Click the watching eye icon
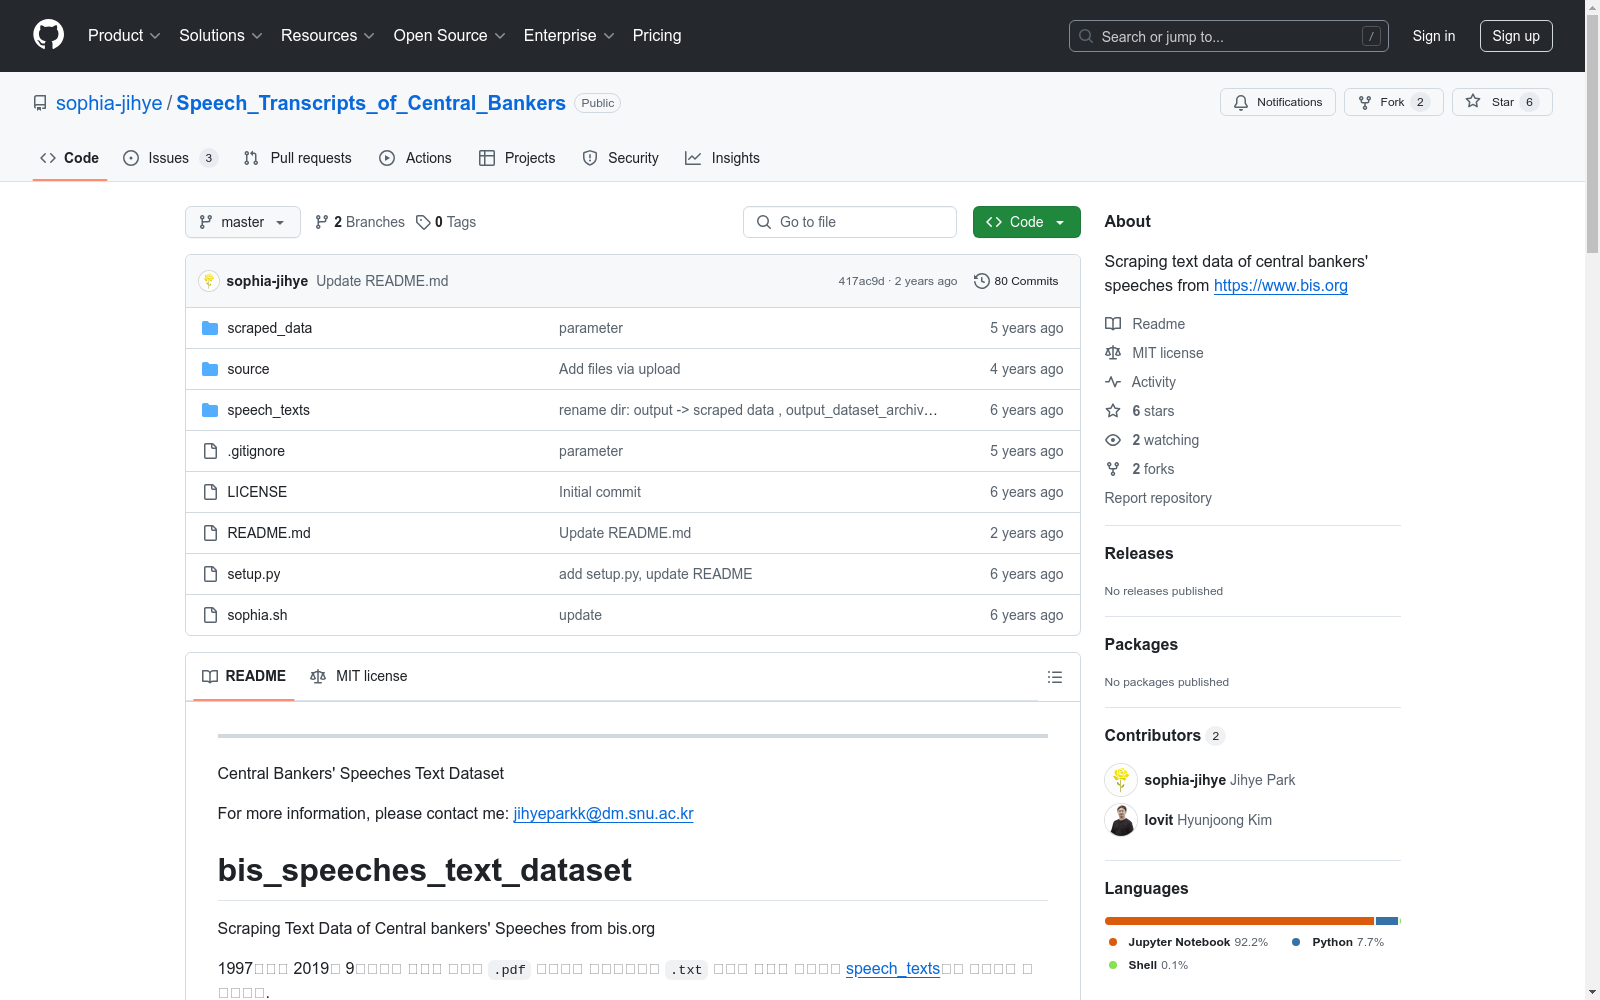Screen dimensions: 1600x1000 tap(1113, 440)
